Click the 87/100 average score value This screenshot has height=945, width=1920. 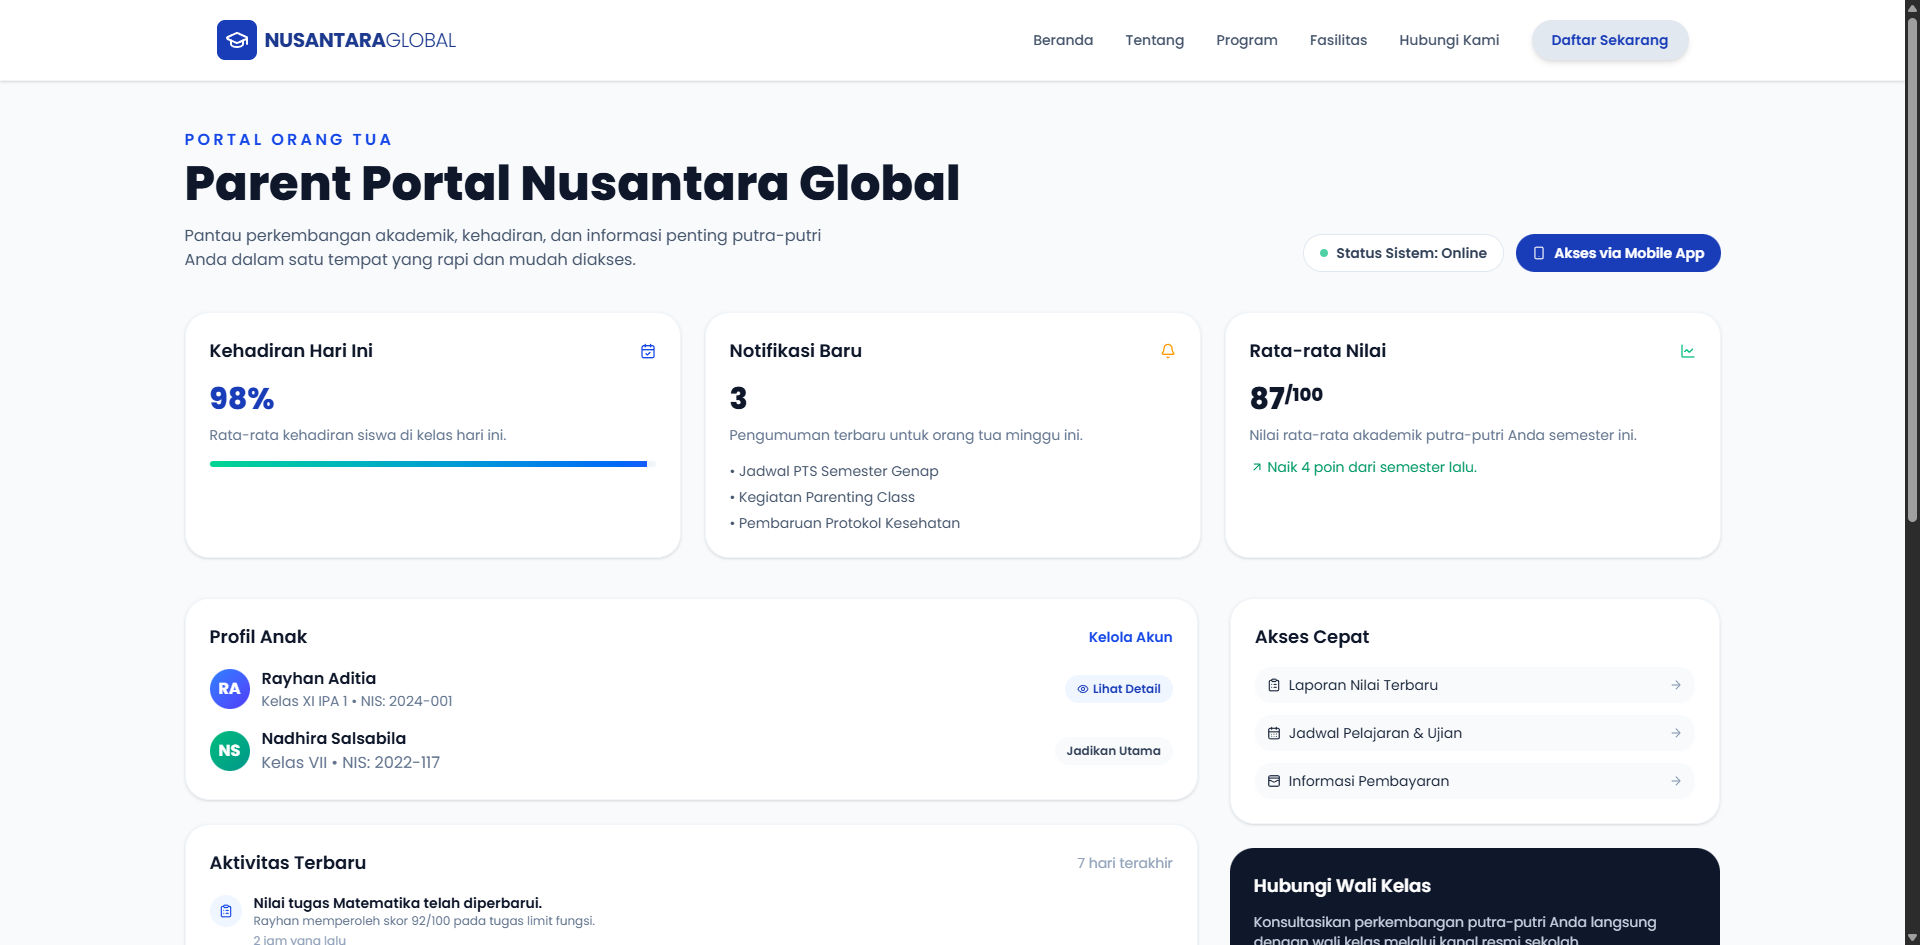click(1286, 397)
